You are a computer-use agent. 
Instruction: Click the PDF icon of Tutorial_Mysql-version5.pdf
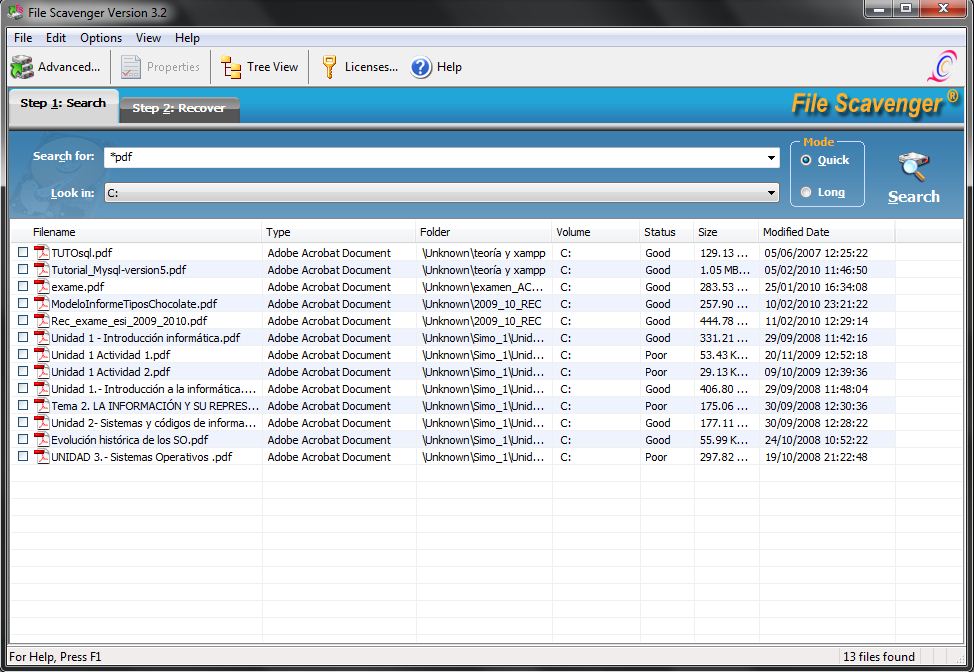coord(42,270)
